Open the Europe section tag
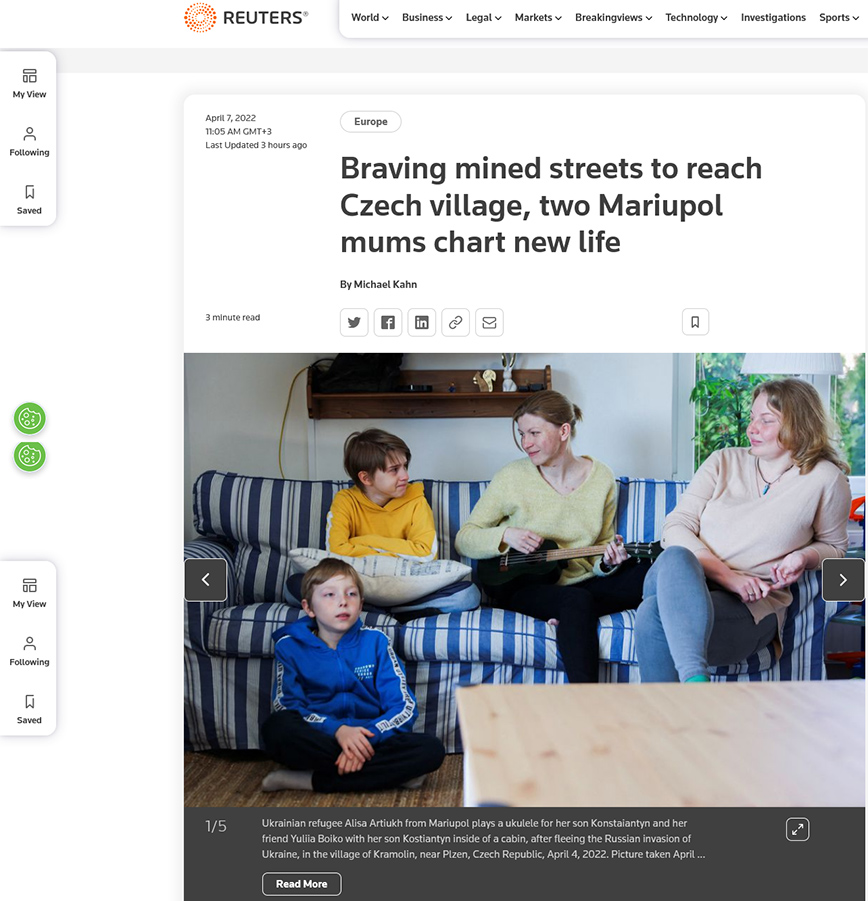The width and height of the screenshot is (868, 901). click(x=370, y=122)
